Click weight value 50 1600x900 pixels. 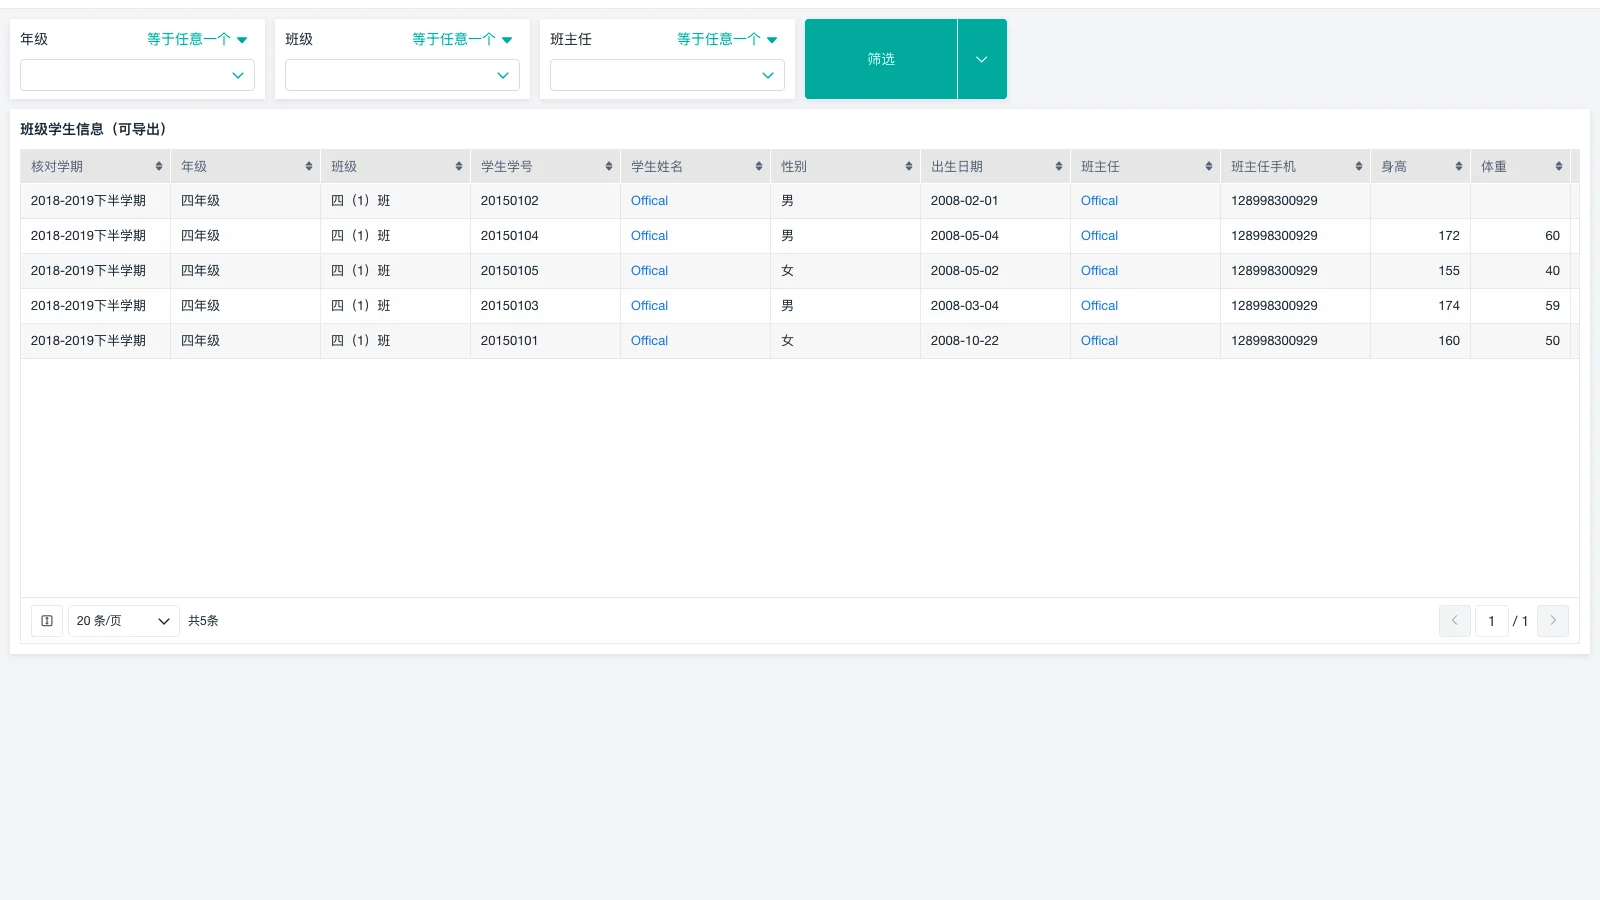click(1552, 341)
